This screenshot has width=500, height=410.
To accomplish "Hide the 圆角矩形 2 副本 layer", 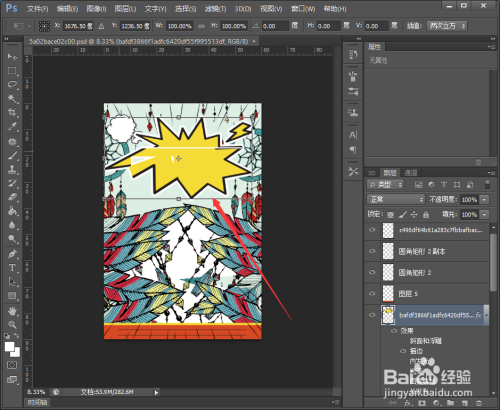I will (372, 251).
